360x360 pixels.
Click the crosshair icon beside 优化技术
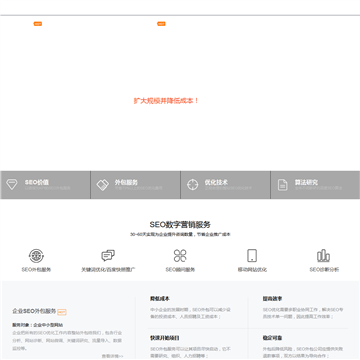coord(192,185)
